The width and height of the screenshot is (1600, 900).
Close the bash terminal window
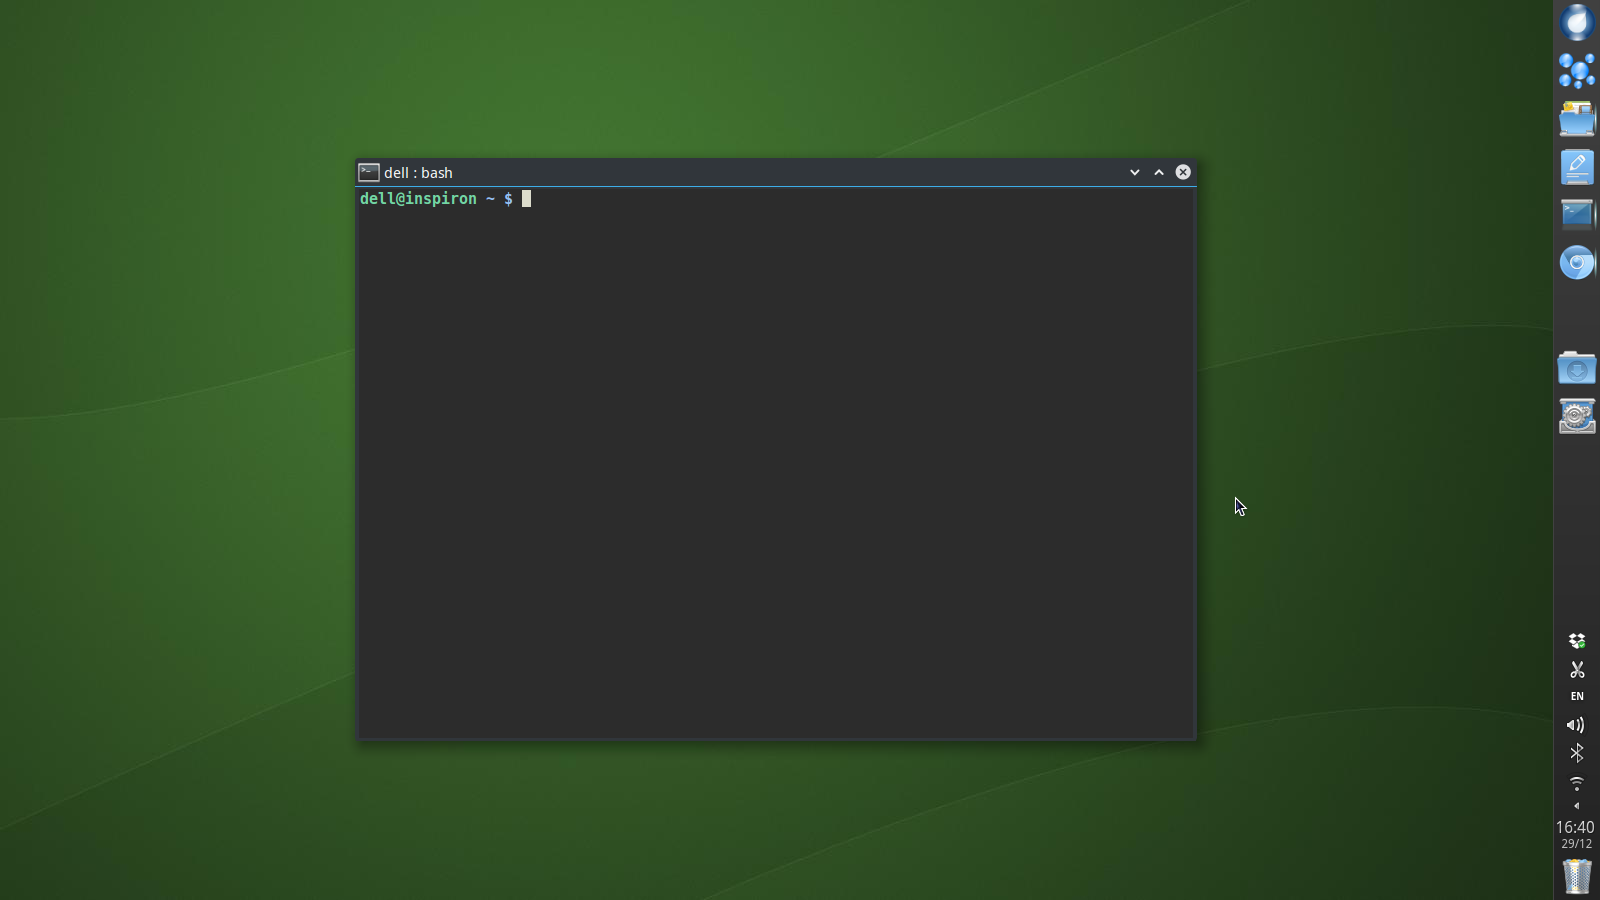point(1183,172)
